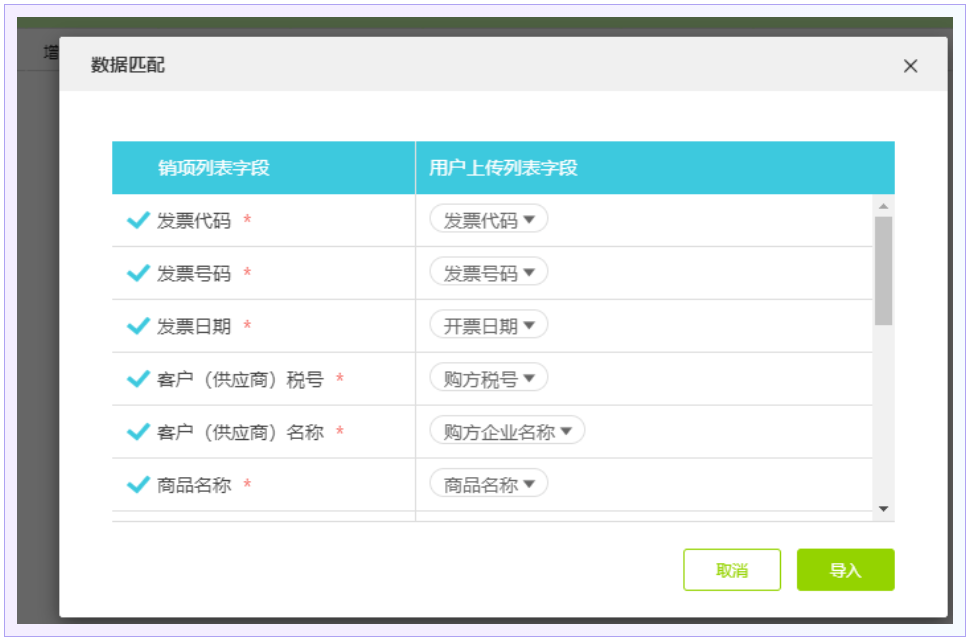
Task: Click the 用户上传列表字段 column header
Action: [503, 168]
